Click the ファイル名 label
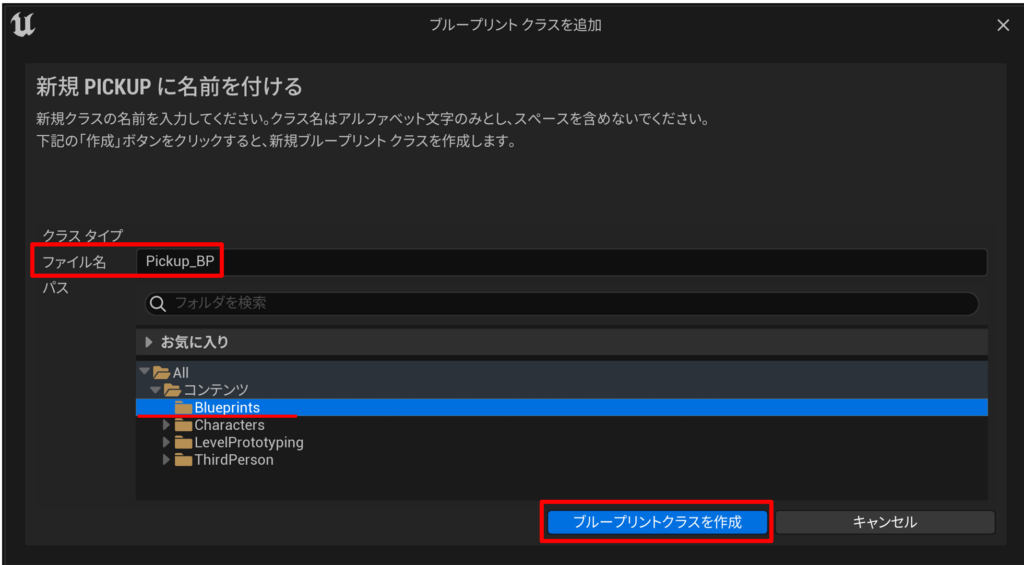 pos(74,262)
